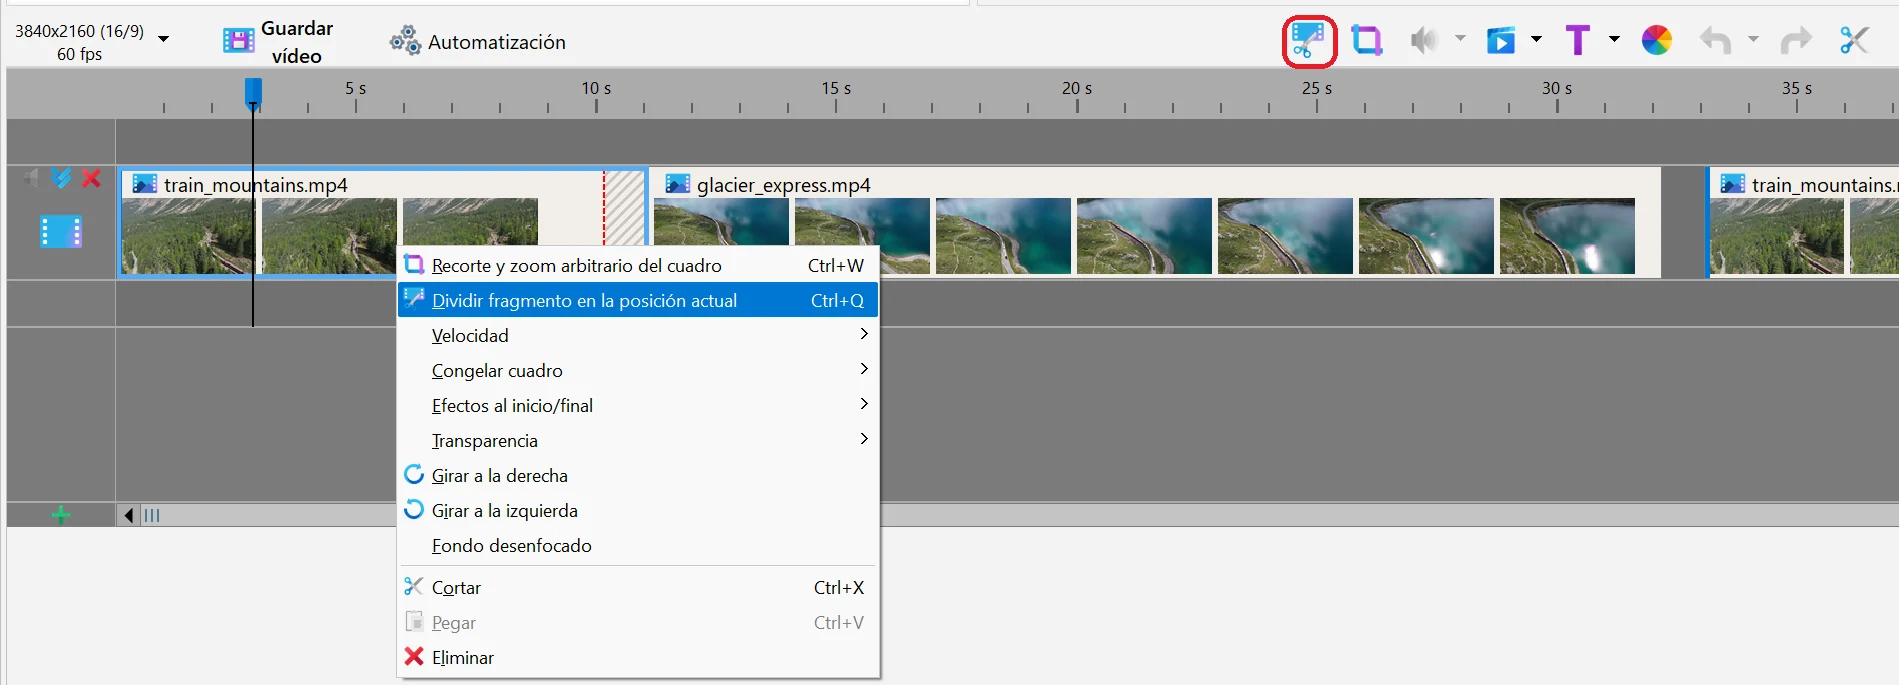The width and height of the screenshot is (1899, 685).
Task: Click arrow chevron on Efectos al inicio/final row
Action: (x=864, y=404)
